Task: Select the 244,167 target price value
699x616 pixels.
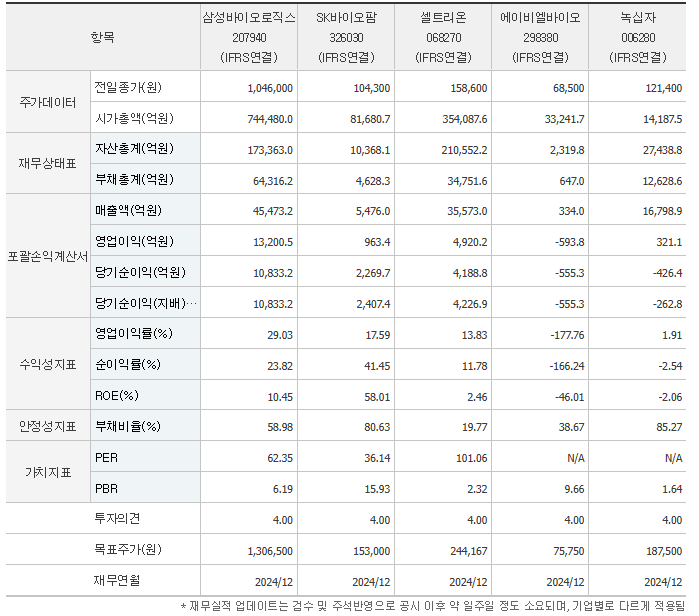Action: (469, 551)
